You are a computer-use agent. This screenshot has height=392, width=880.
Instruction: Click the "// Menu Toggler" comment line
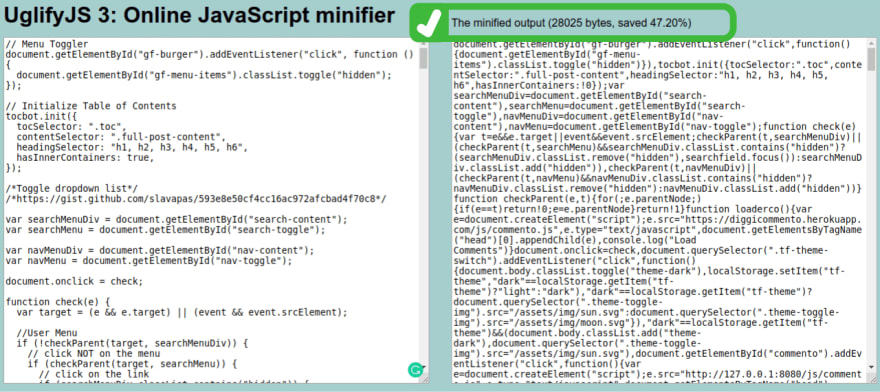click(47, 44)
